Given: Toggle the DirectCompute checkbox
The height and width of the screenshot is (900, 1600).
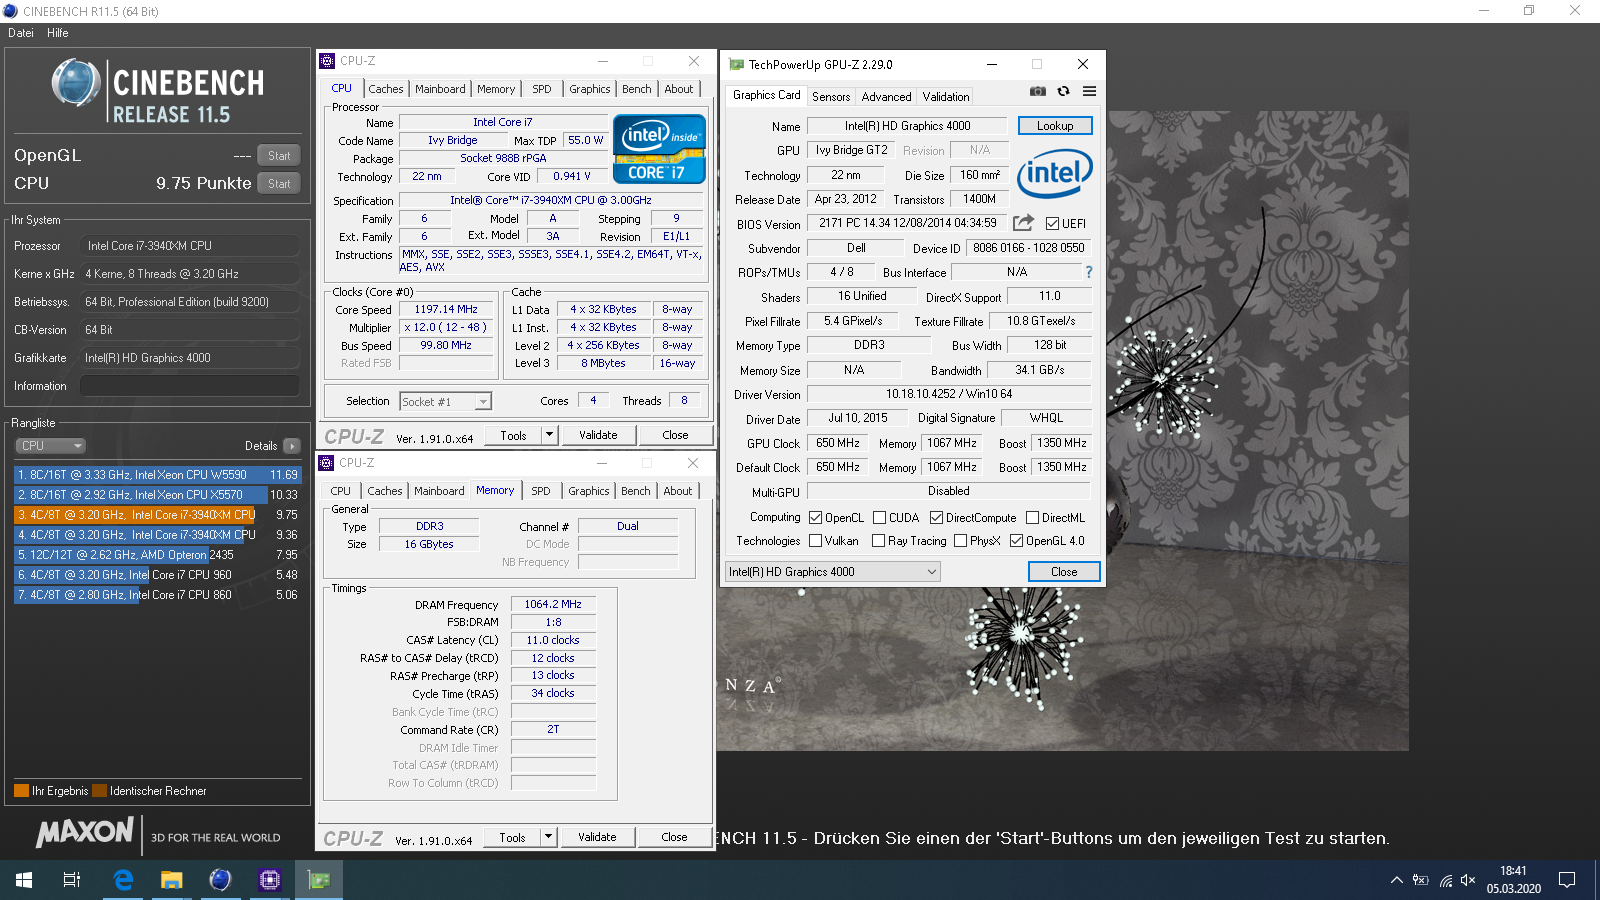Looking at the screenshot, I should coord(936,518).
